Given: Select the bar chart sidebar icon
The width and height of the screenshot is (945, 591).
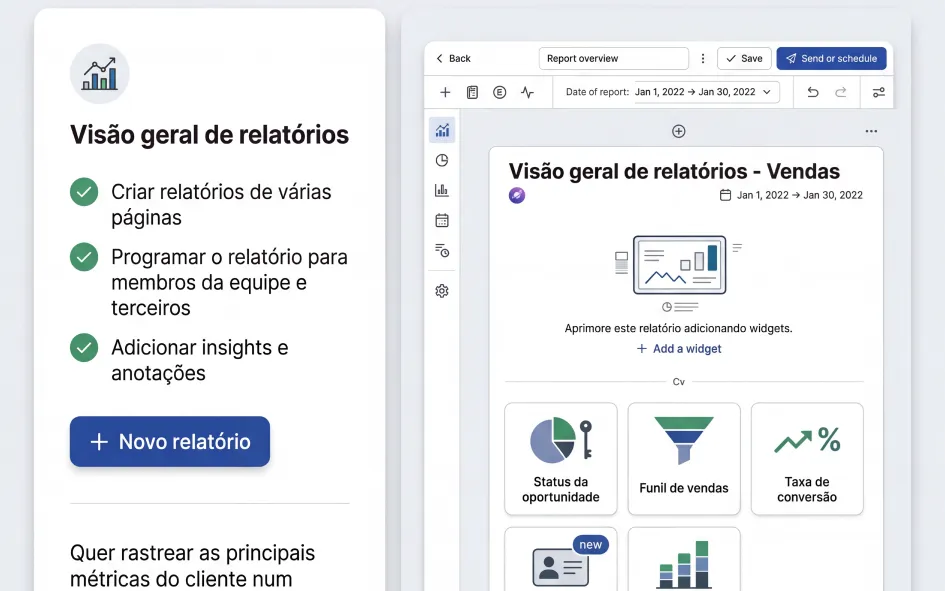Looking at the screenshot, I should coord(442,190).
